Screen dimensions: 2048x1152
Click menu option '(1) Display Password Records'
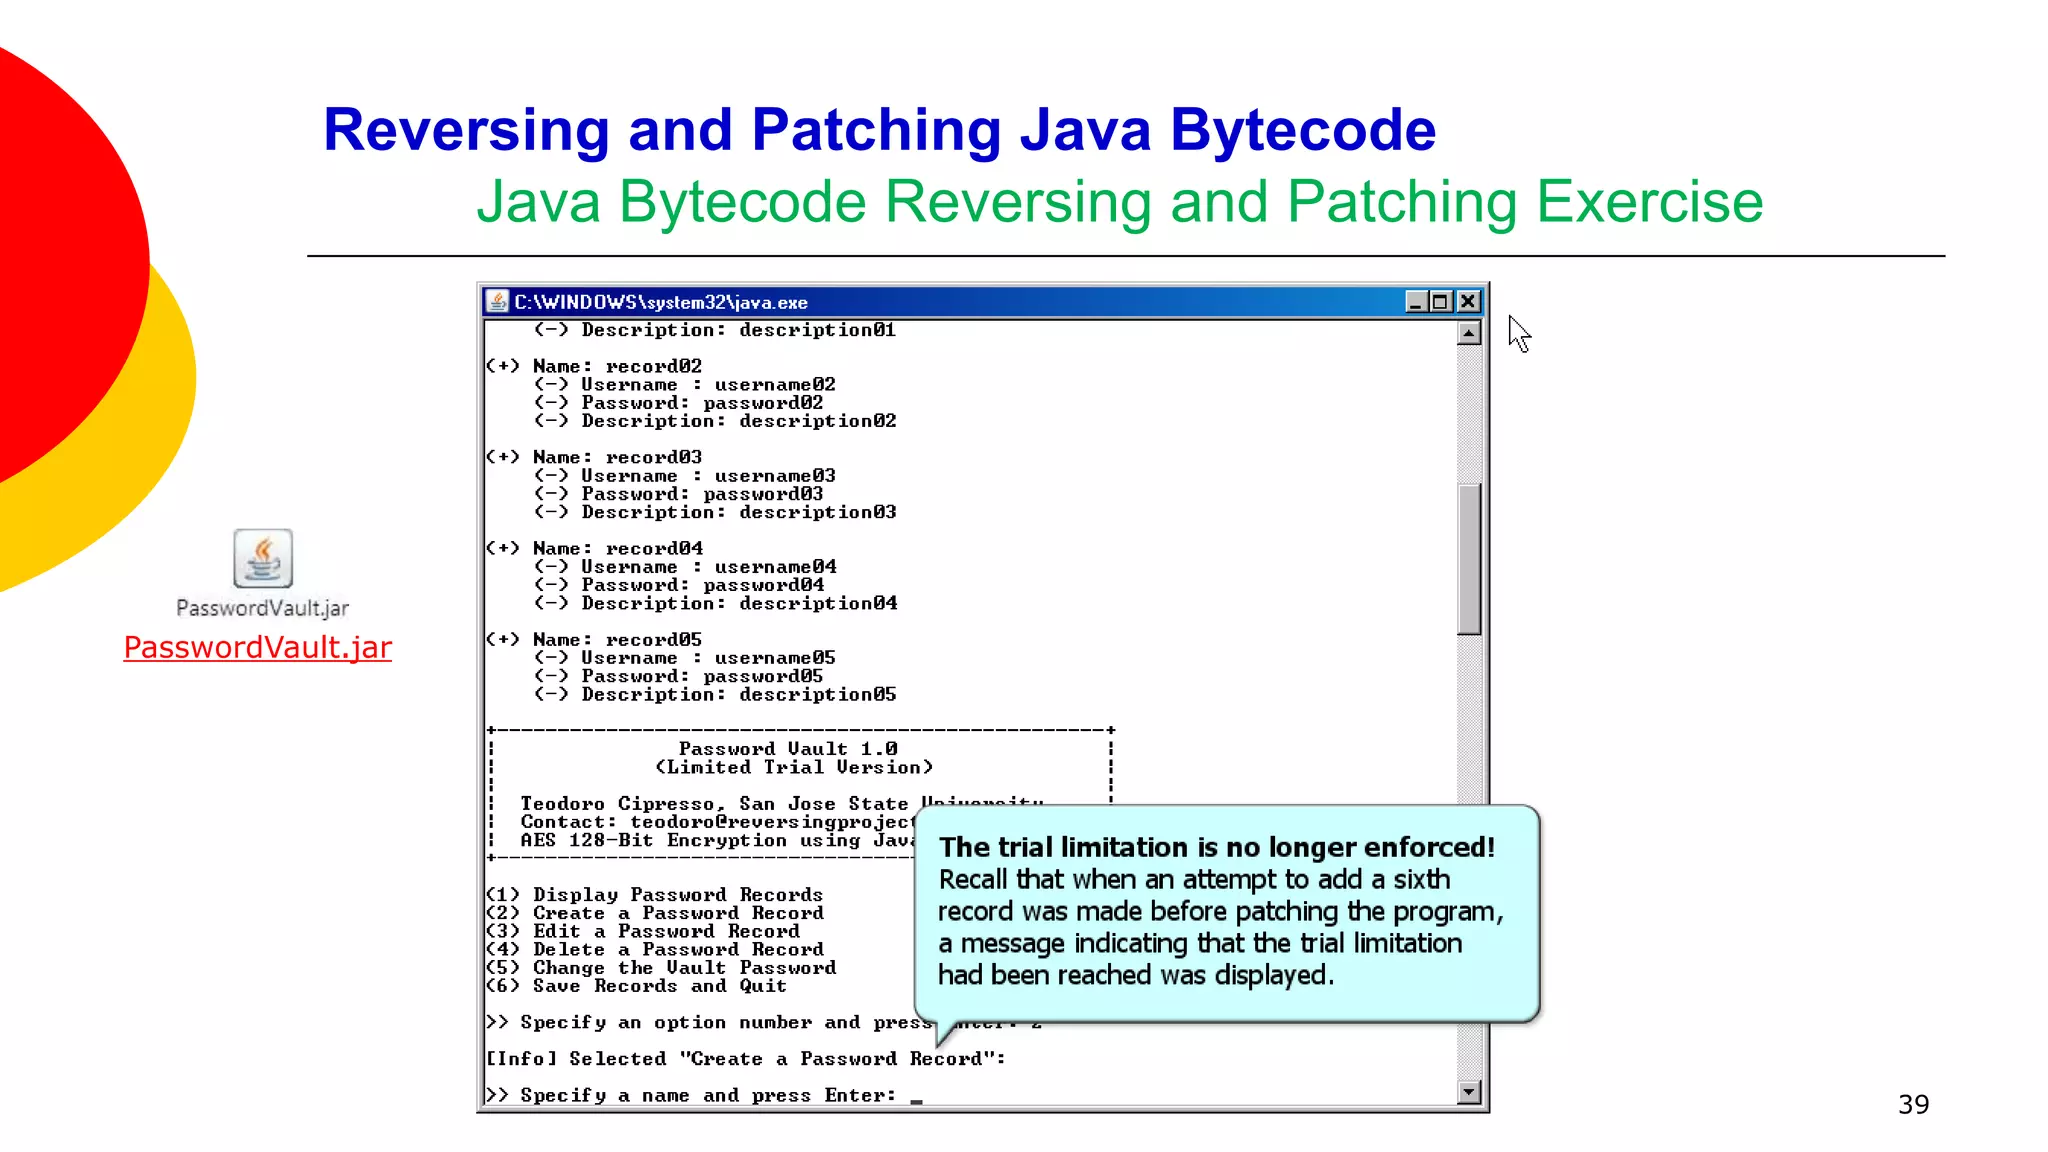click(654, 895)
